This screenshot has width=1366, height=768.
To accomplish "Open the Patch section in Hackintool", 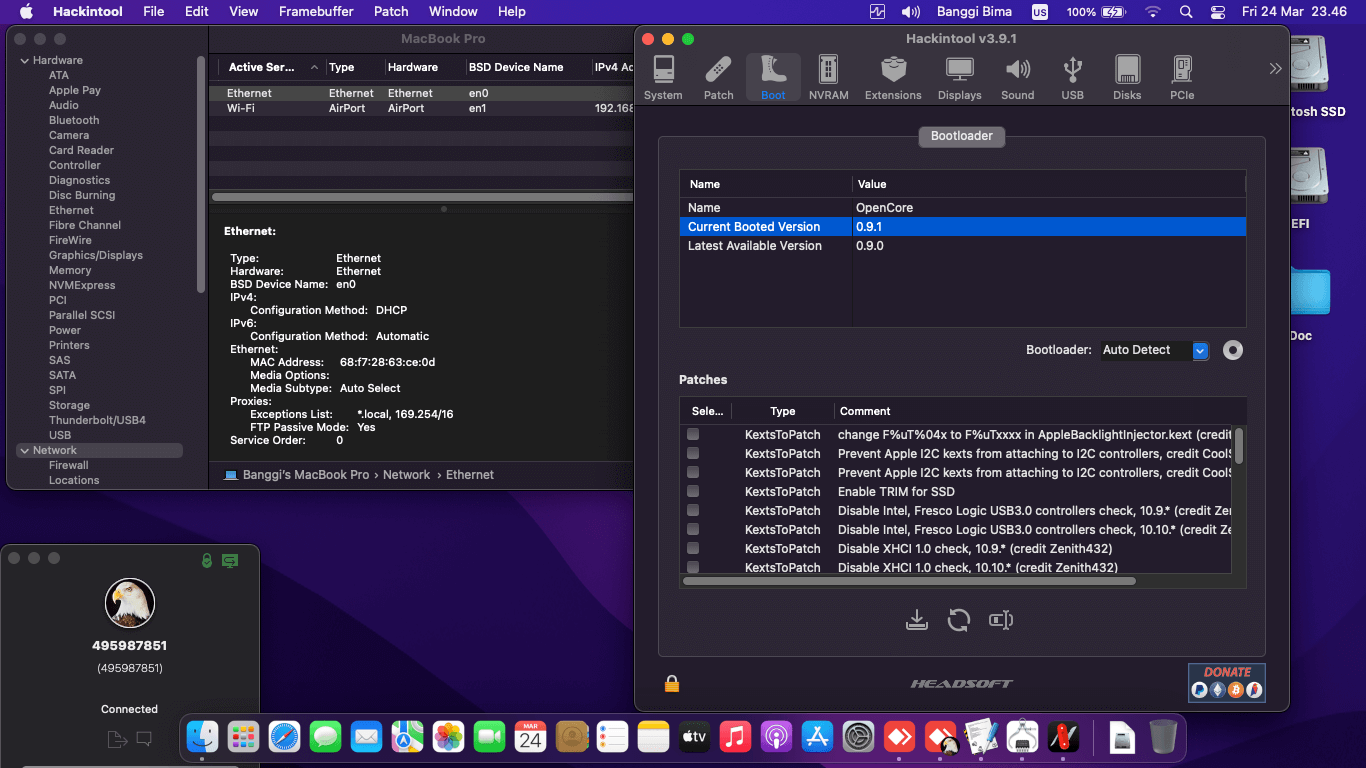I will [718, 78].
